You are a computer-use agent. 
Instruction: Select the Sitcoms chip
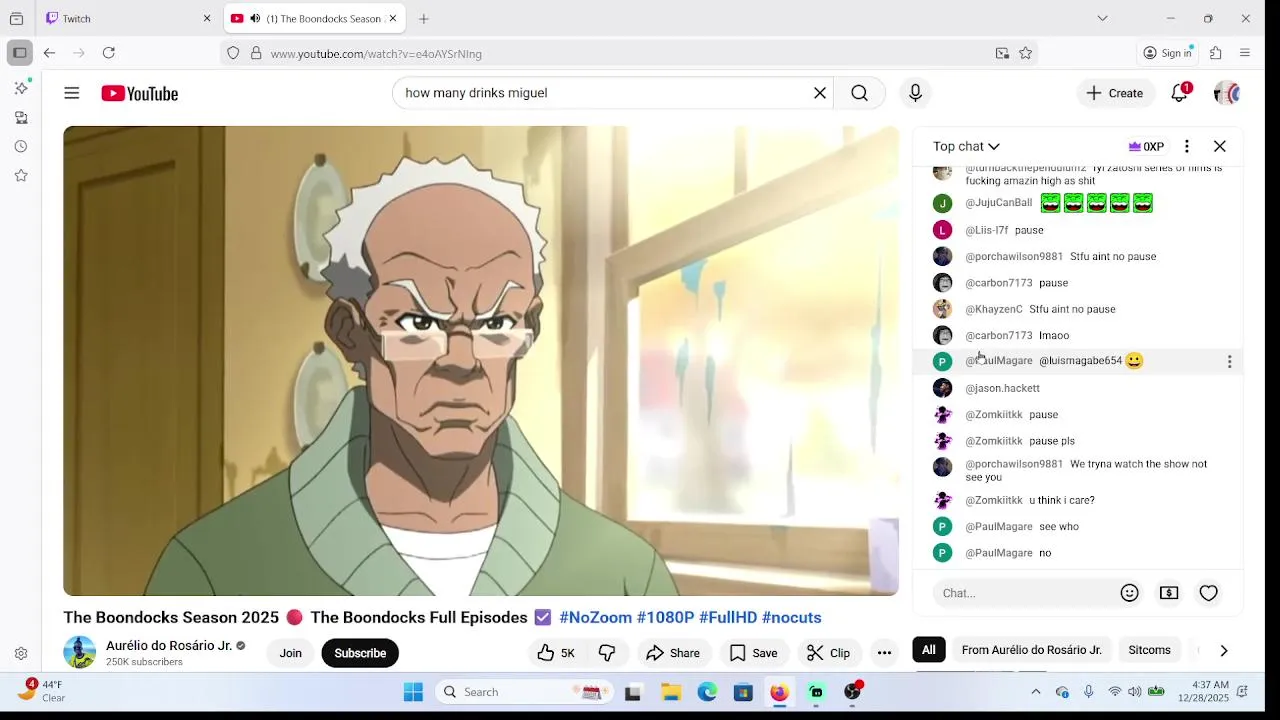tap(1149, 650)
